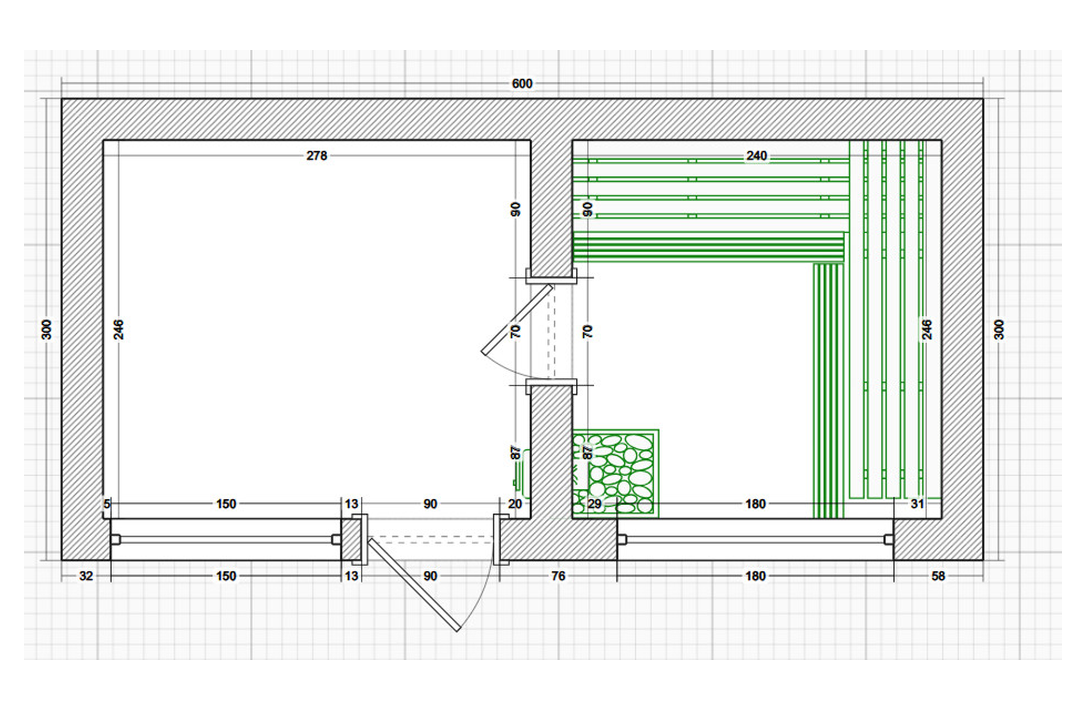The height and width of the screenshot is (710, 1086).
Task: Select the 150 dimension inside the left room
Action: point(226,504)
